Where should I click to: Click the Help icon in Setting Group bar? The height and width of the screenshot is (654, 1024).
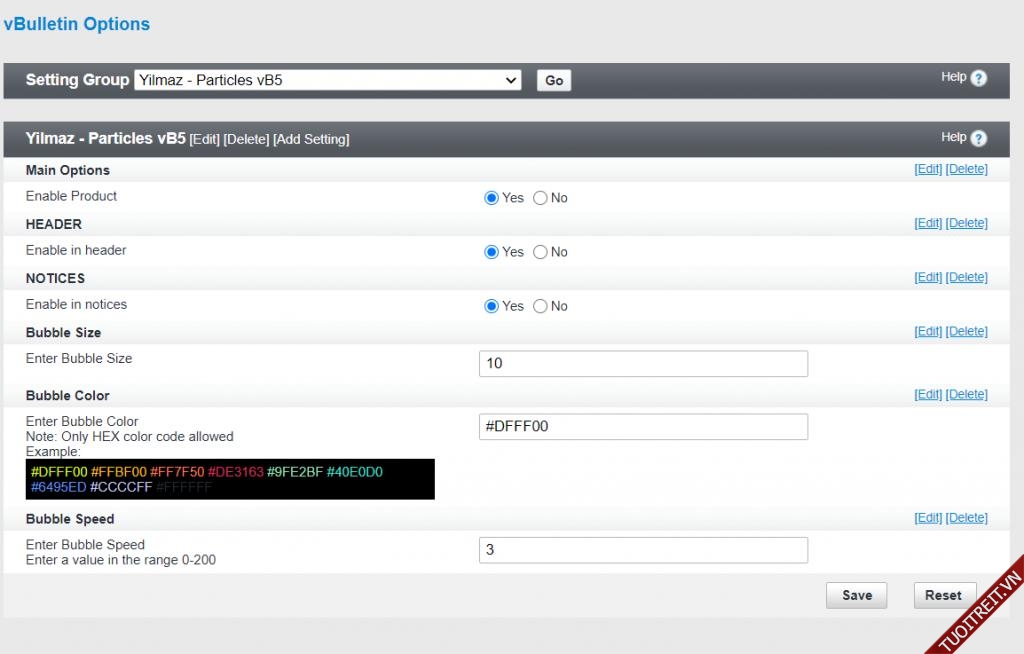978,78
